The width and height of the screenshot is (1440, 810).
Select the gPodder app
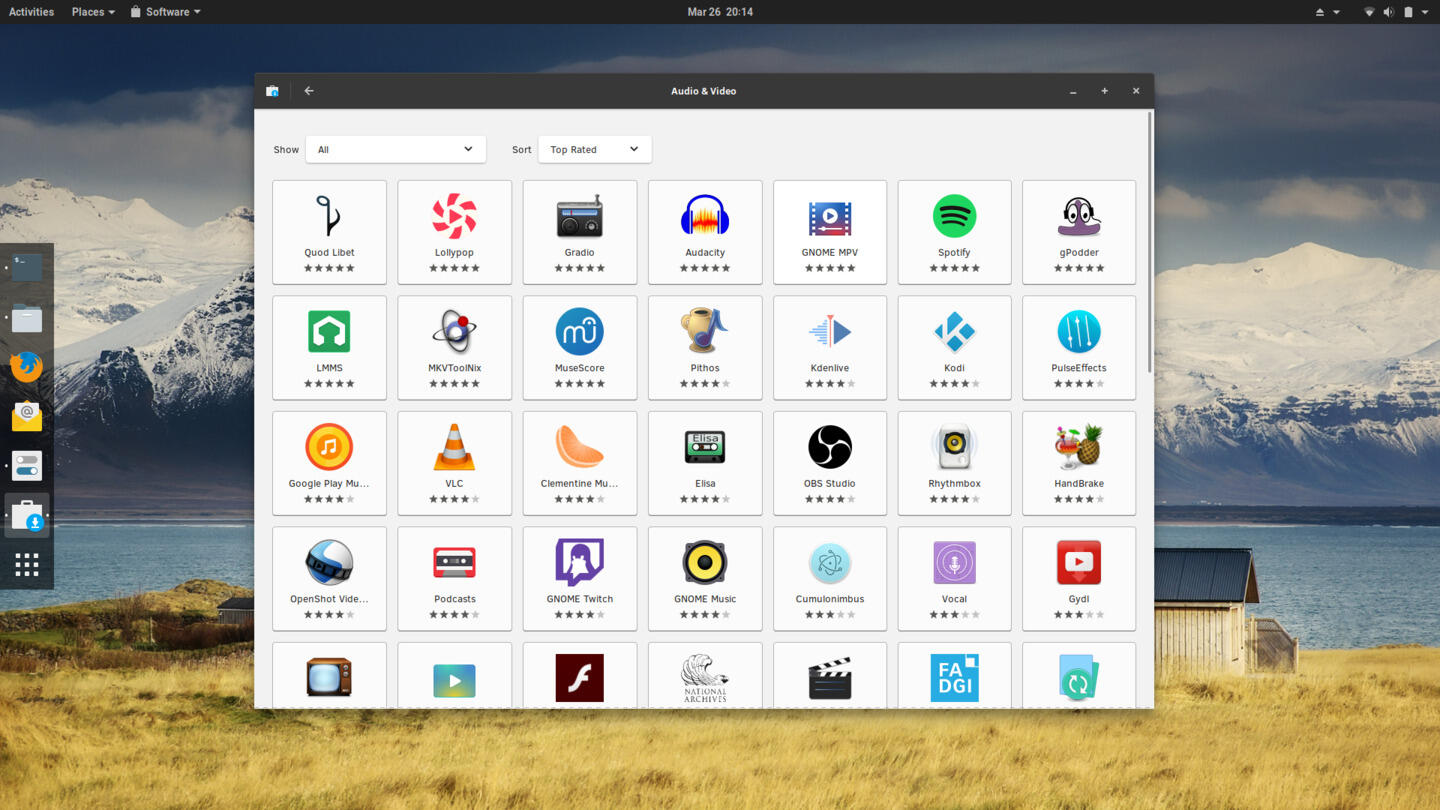point(1079,232)
